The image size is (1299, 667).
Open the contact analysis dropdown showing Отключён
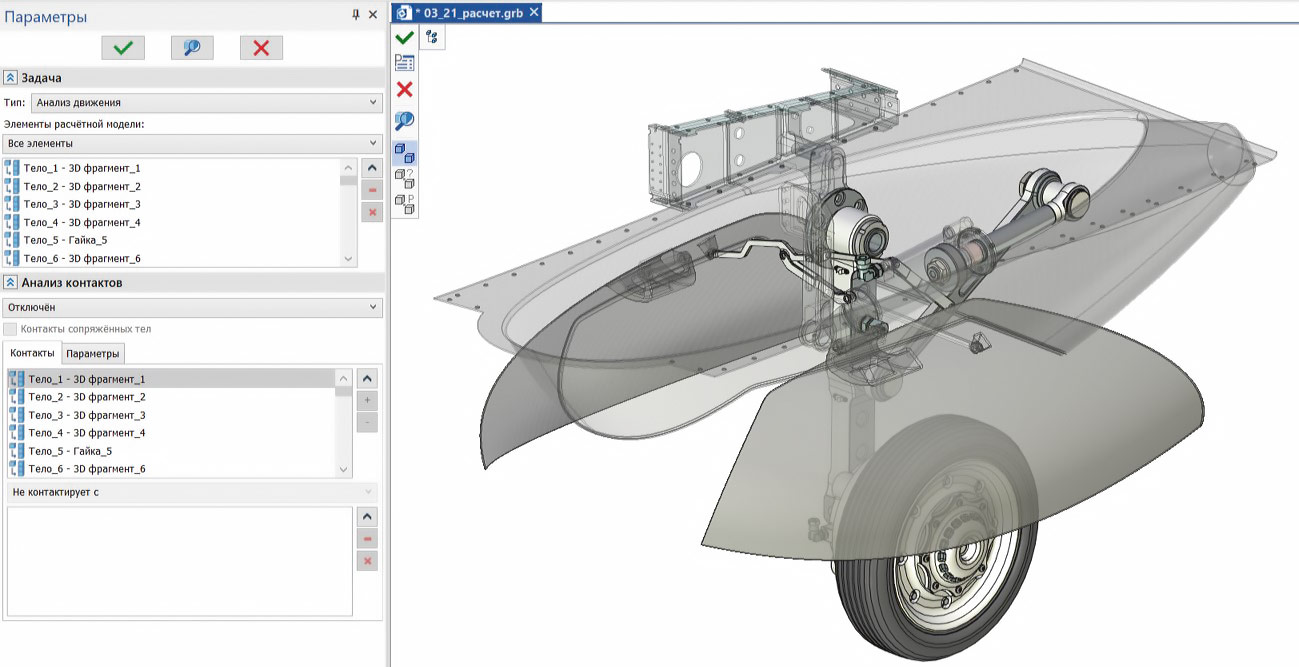click(192, 307)
